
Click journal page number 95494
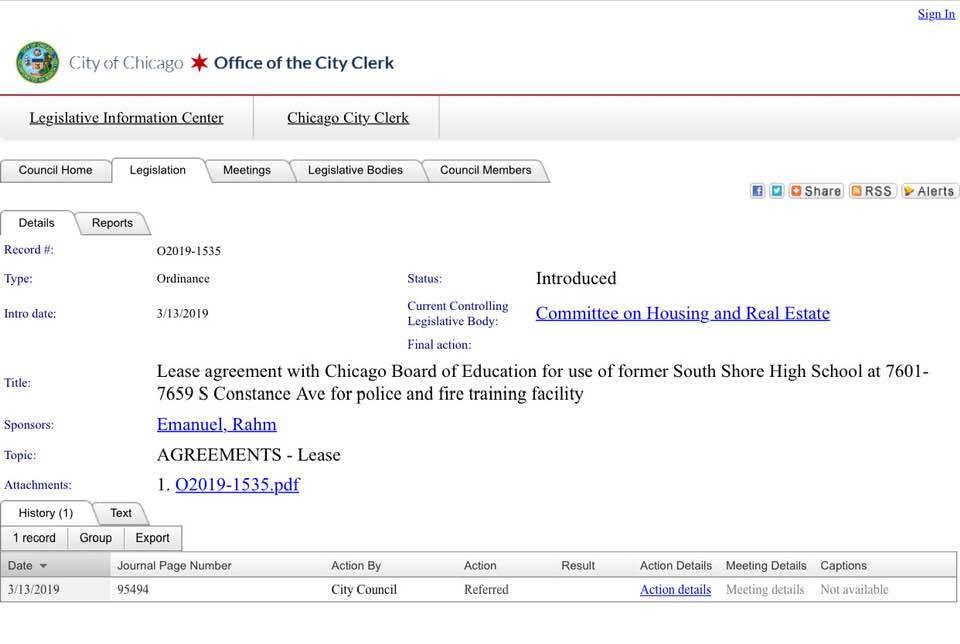click(133, 590)
